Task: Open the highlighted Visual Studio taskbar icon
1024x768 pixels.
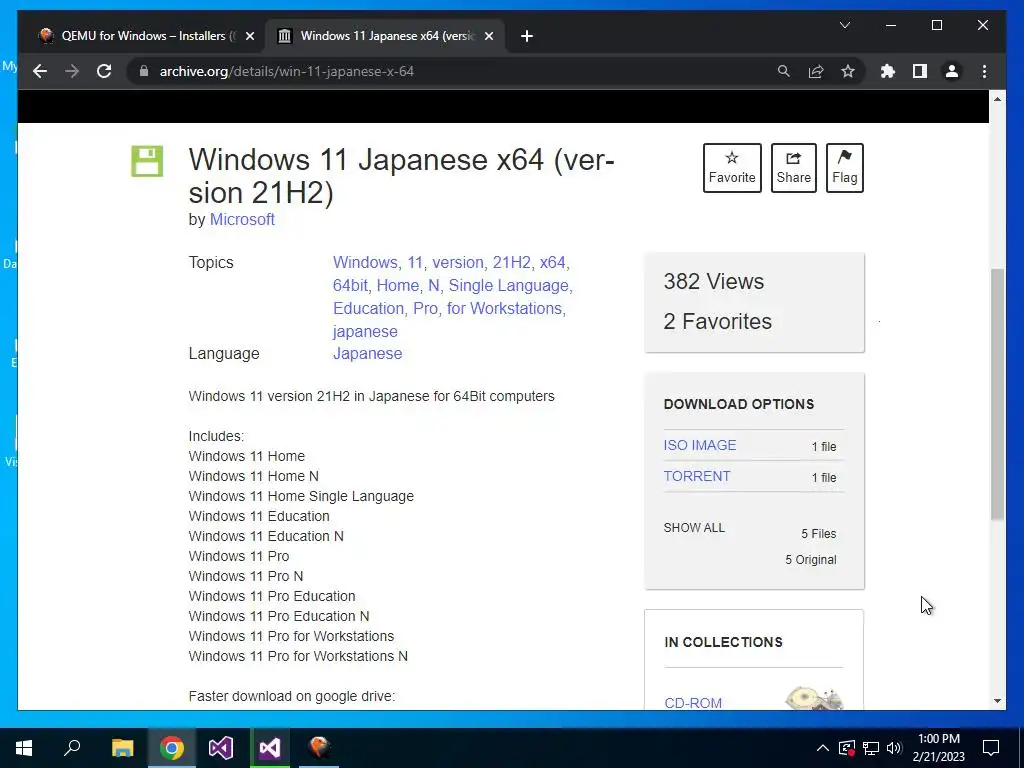Action: [270, 748]
